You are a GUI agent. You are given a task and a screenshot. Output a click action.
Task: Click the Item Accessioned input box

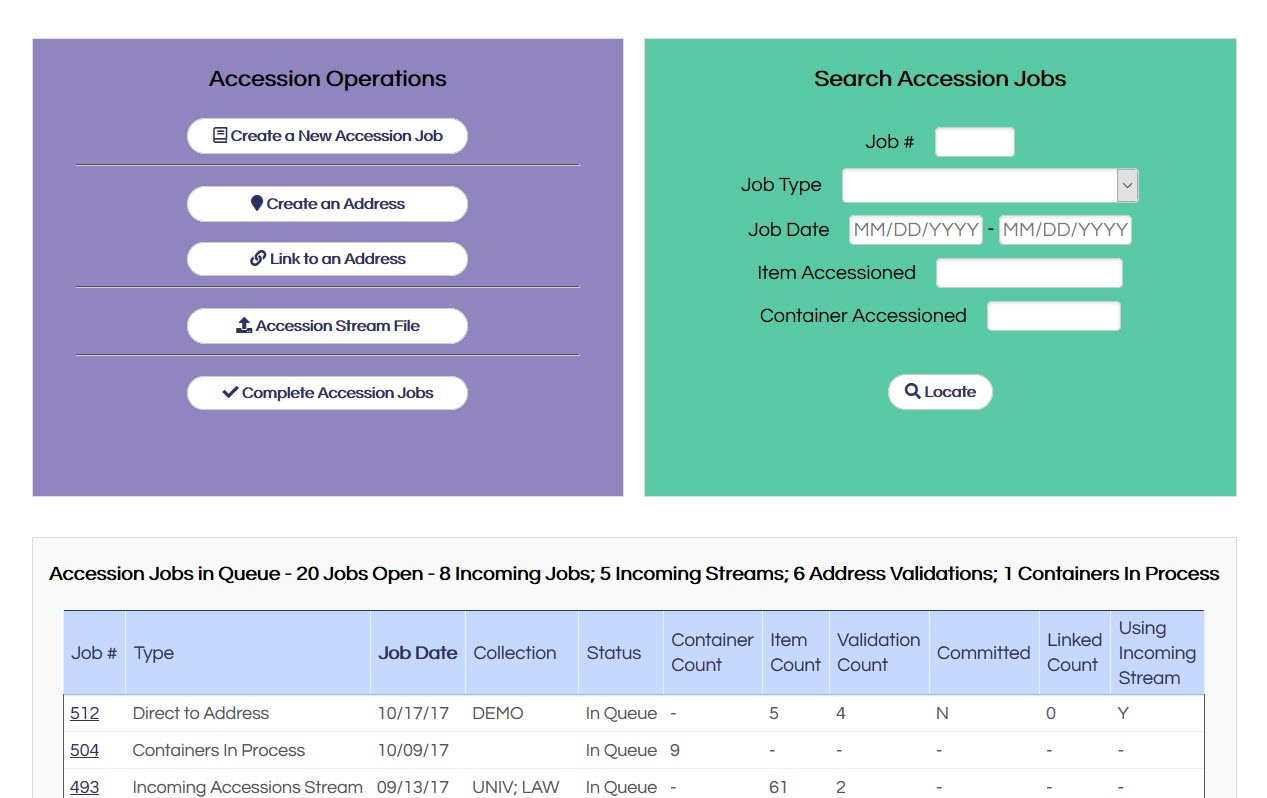tap(1029, 273)
